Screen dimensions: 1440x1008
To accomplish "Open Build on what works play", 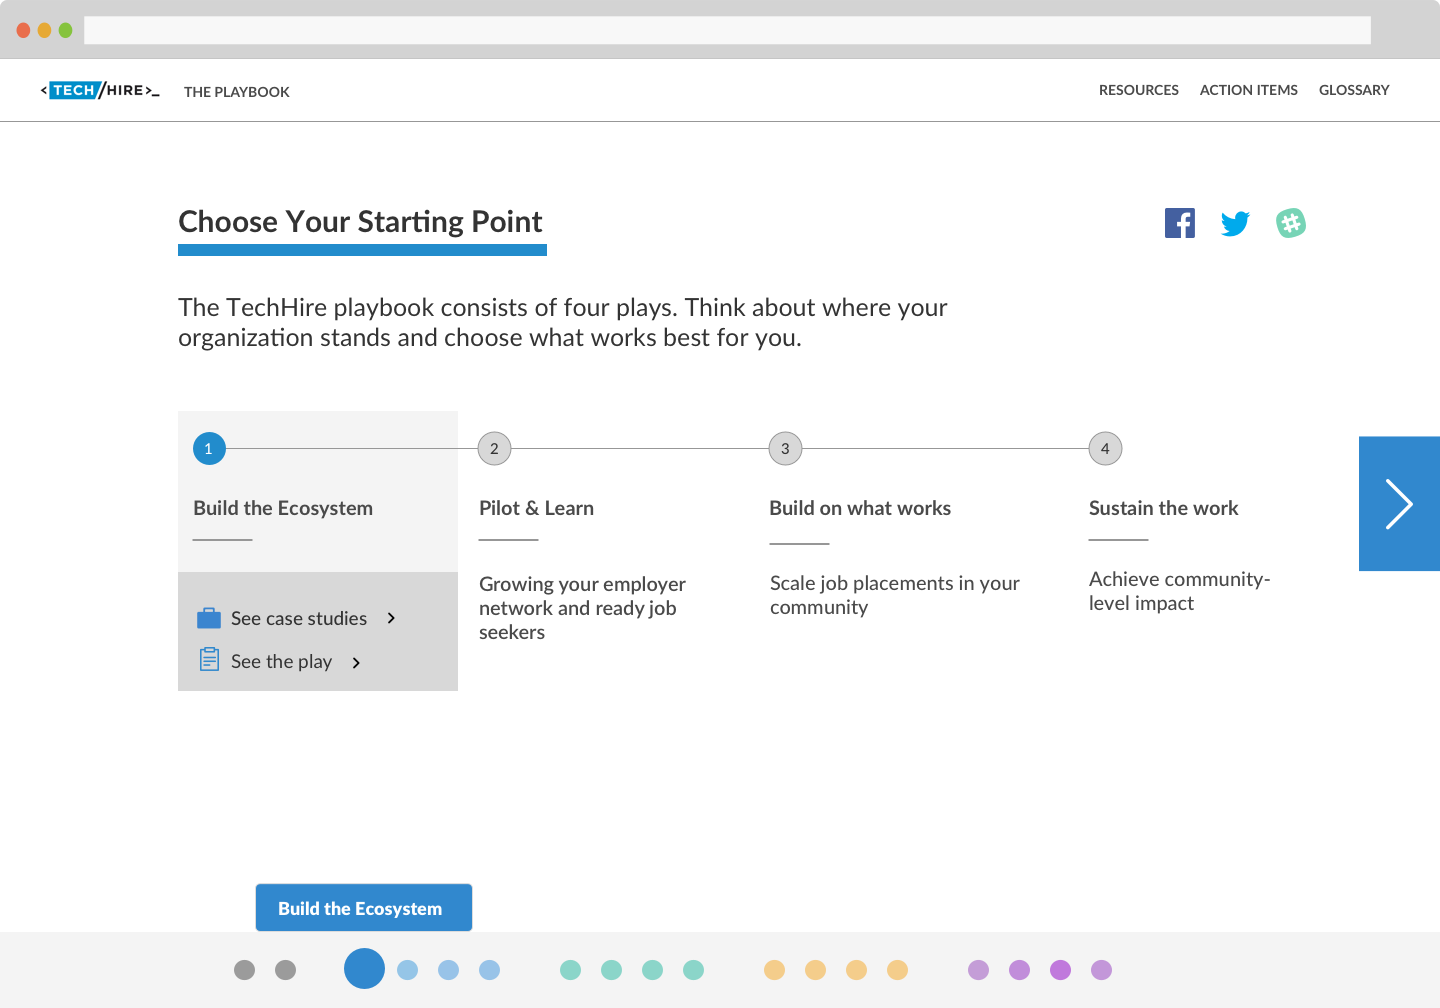I will [860, 508].
